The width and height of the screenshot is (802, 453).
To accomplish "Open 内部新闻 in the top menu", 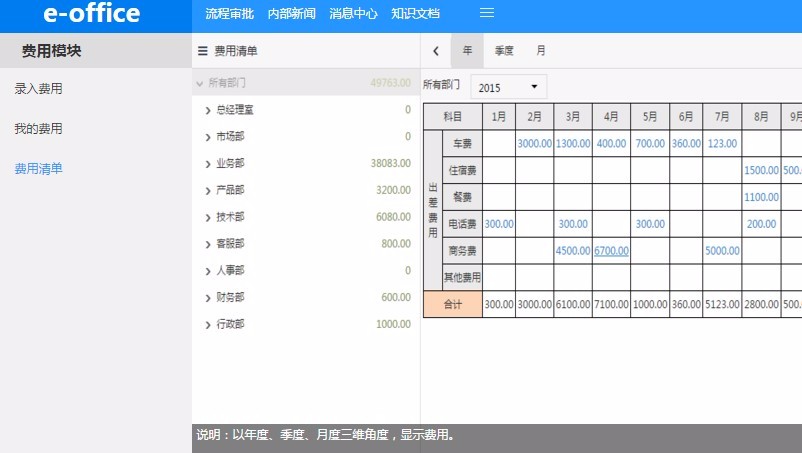I will click(292, 14).
